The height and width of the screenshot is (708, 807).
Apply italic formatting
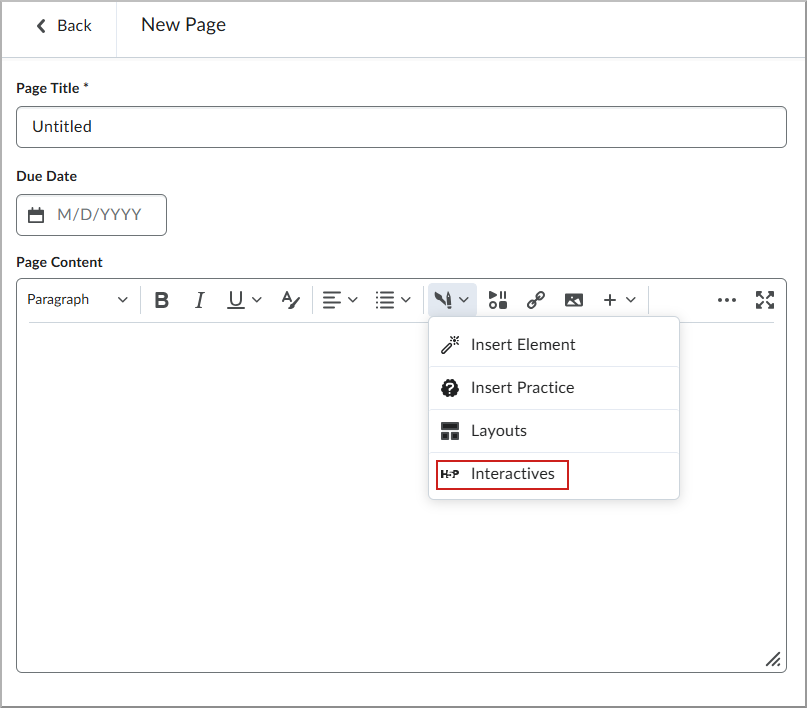point(199,299)
